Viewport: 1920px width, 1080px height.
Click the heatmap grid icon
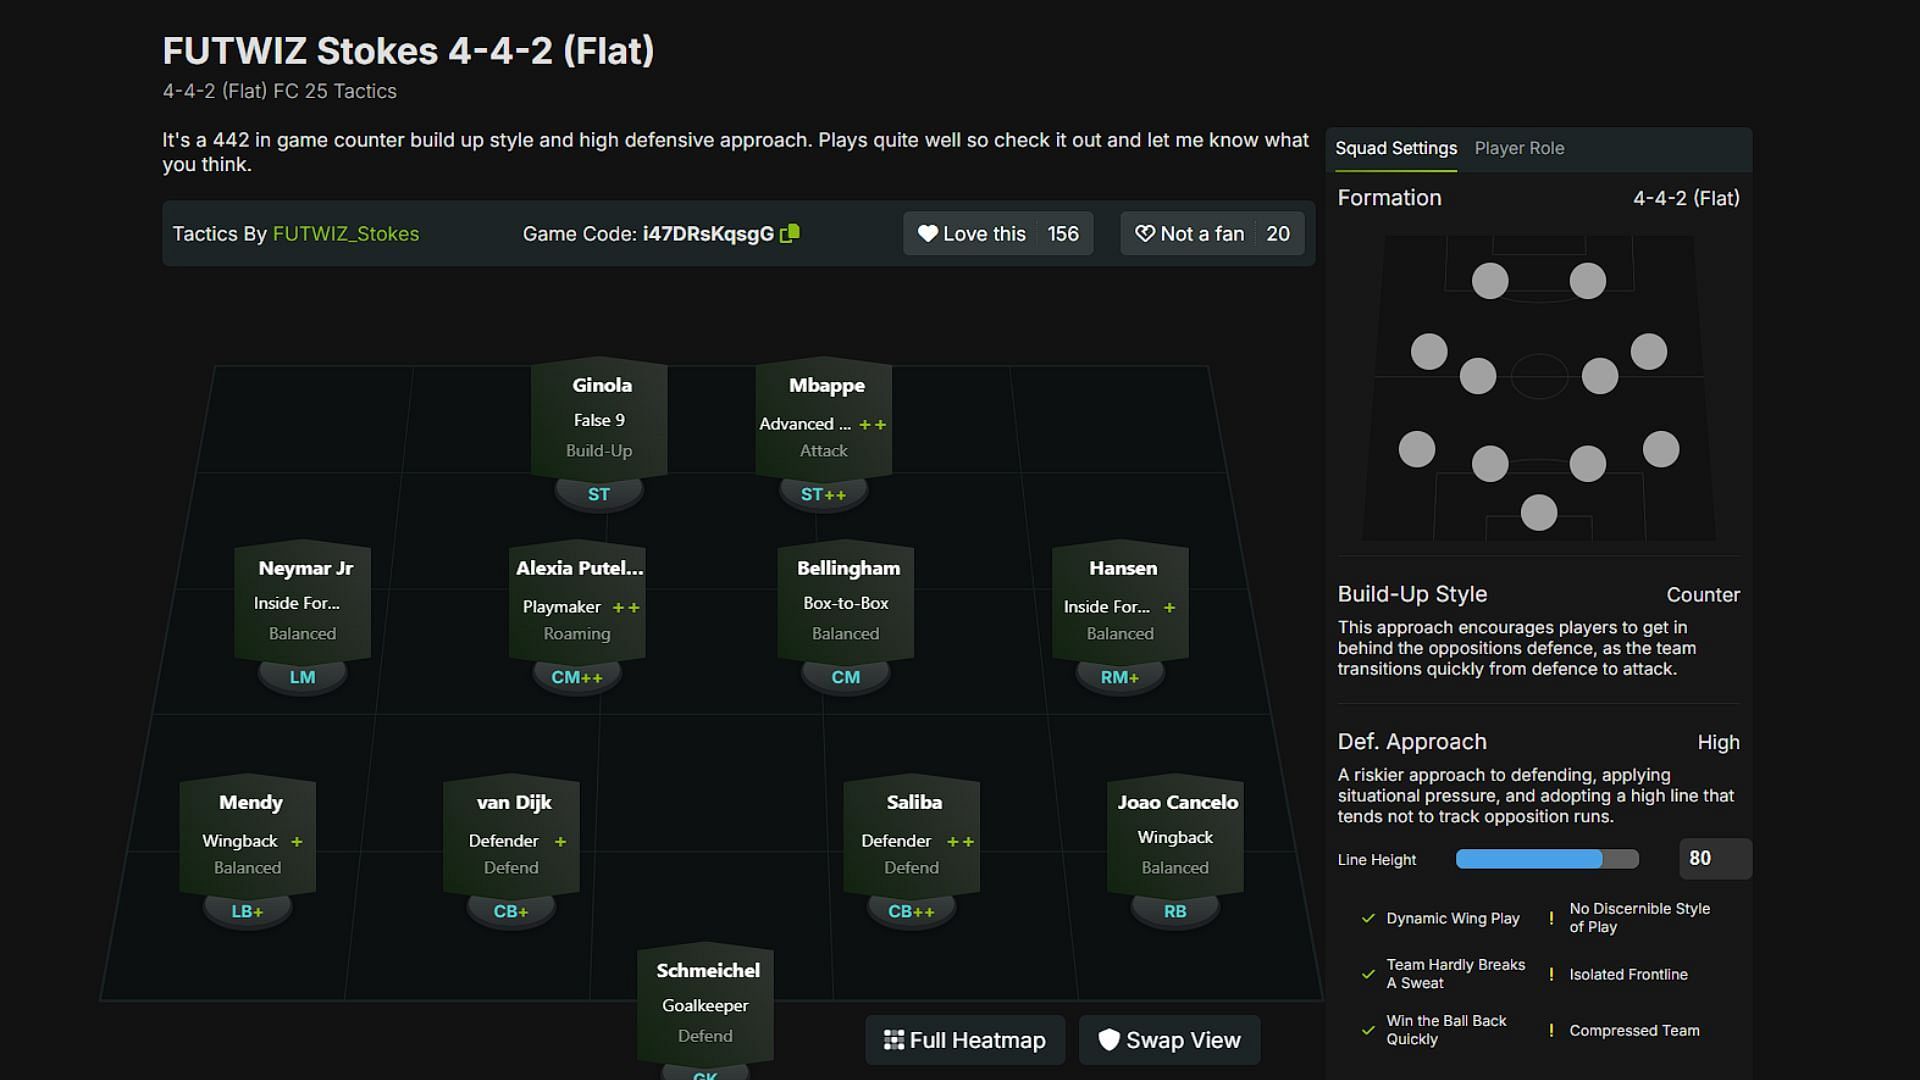894,1040
